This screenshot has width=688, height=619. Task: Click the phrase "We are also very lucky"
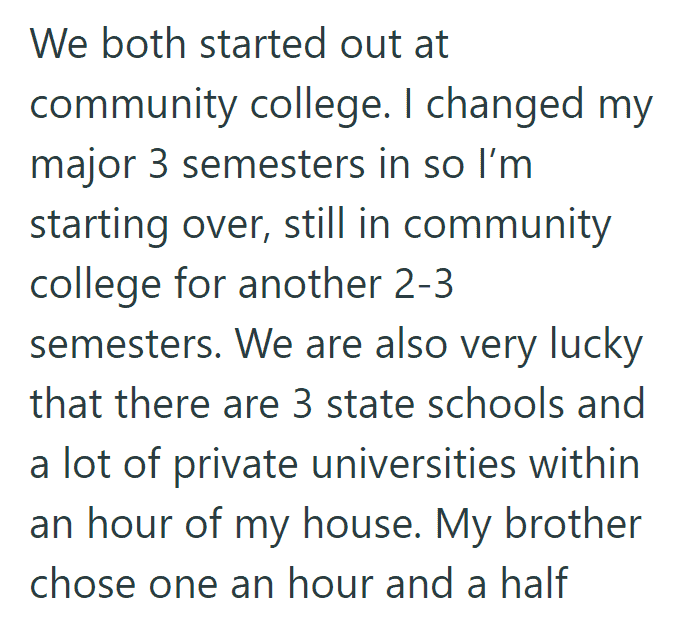[439, 345]
